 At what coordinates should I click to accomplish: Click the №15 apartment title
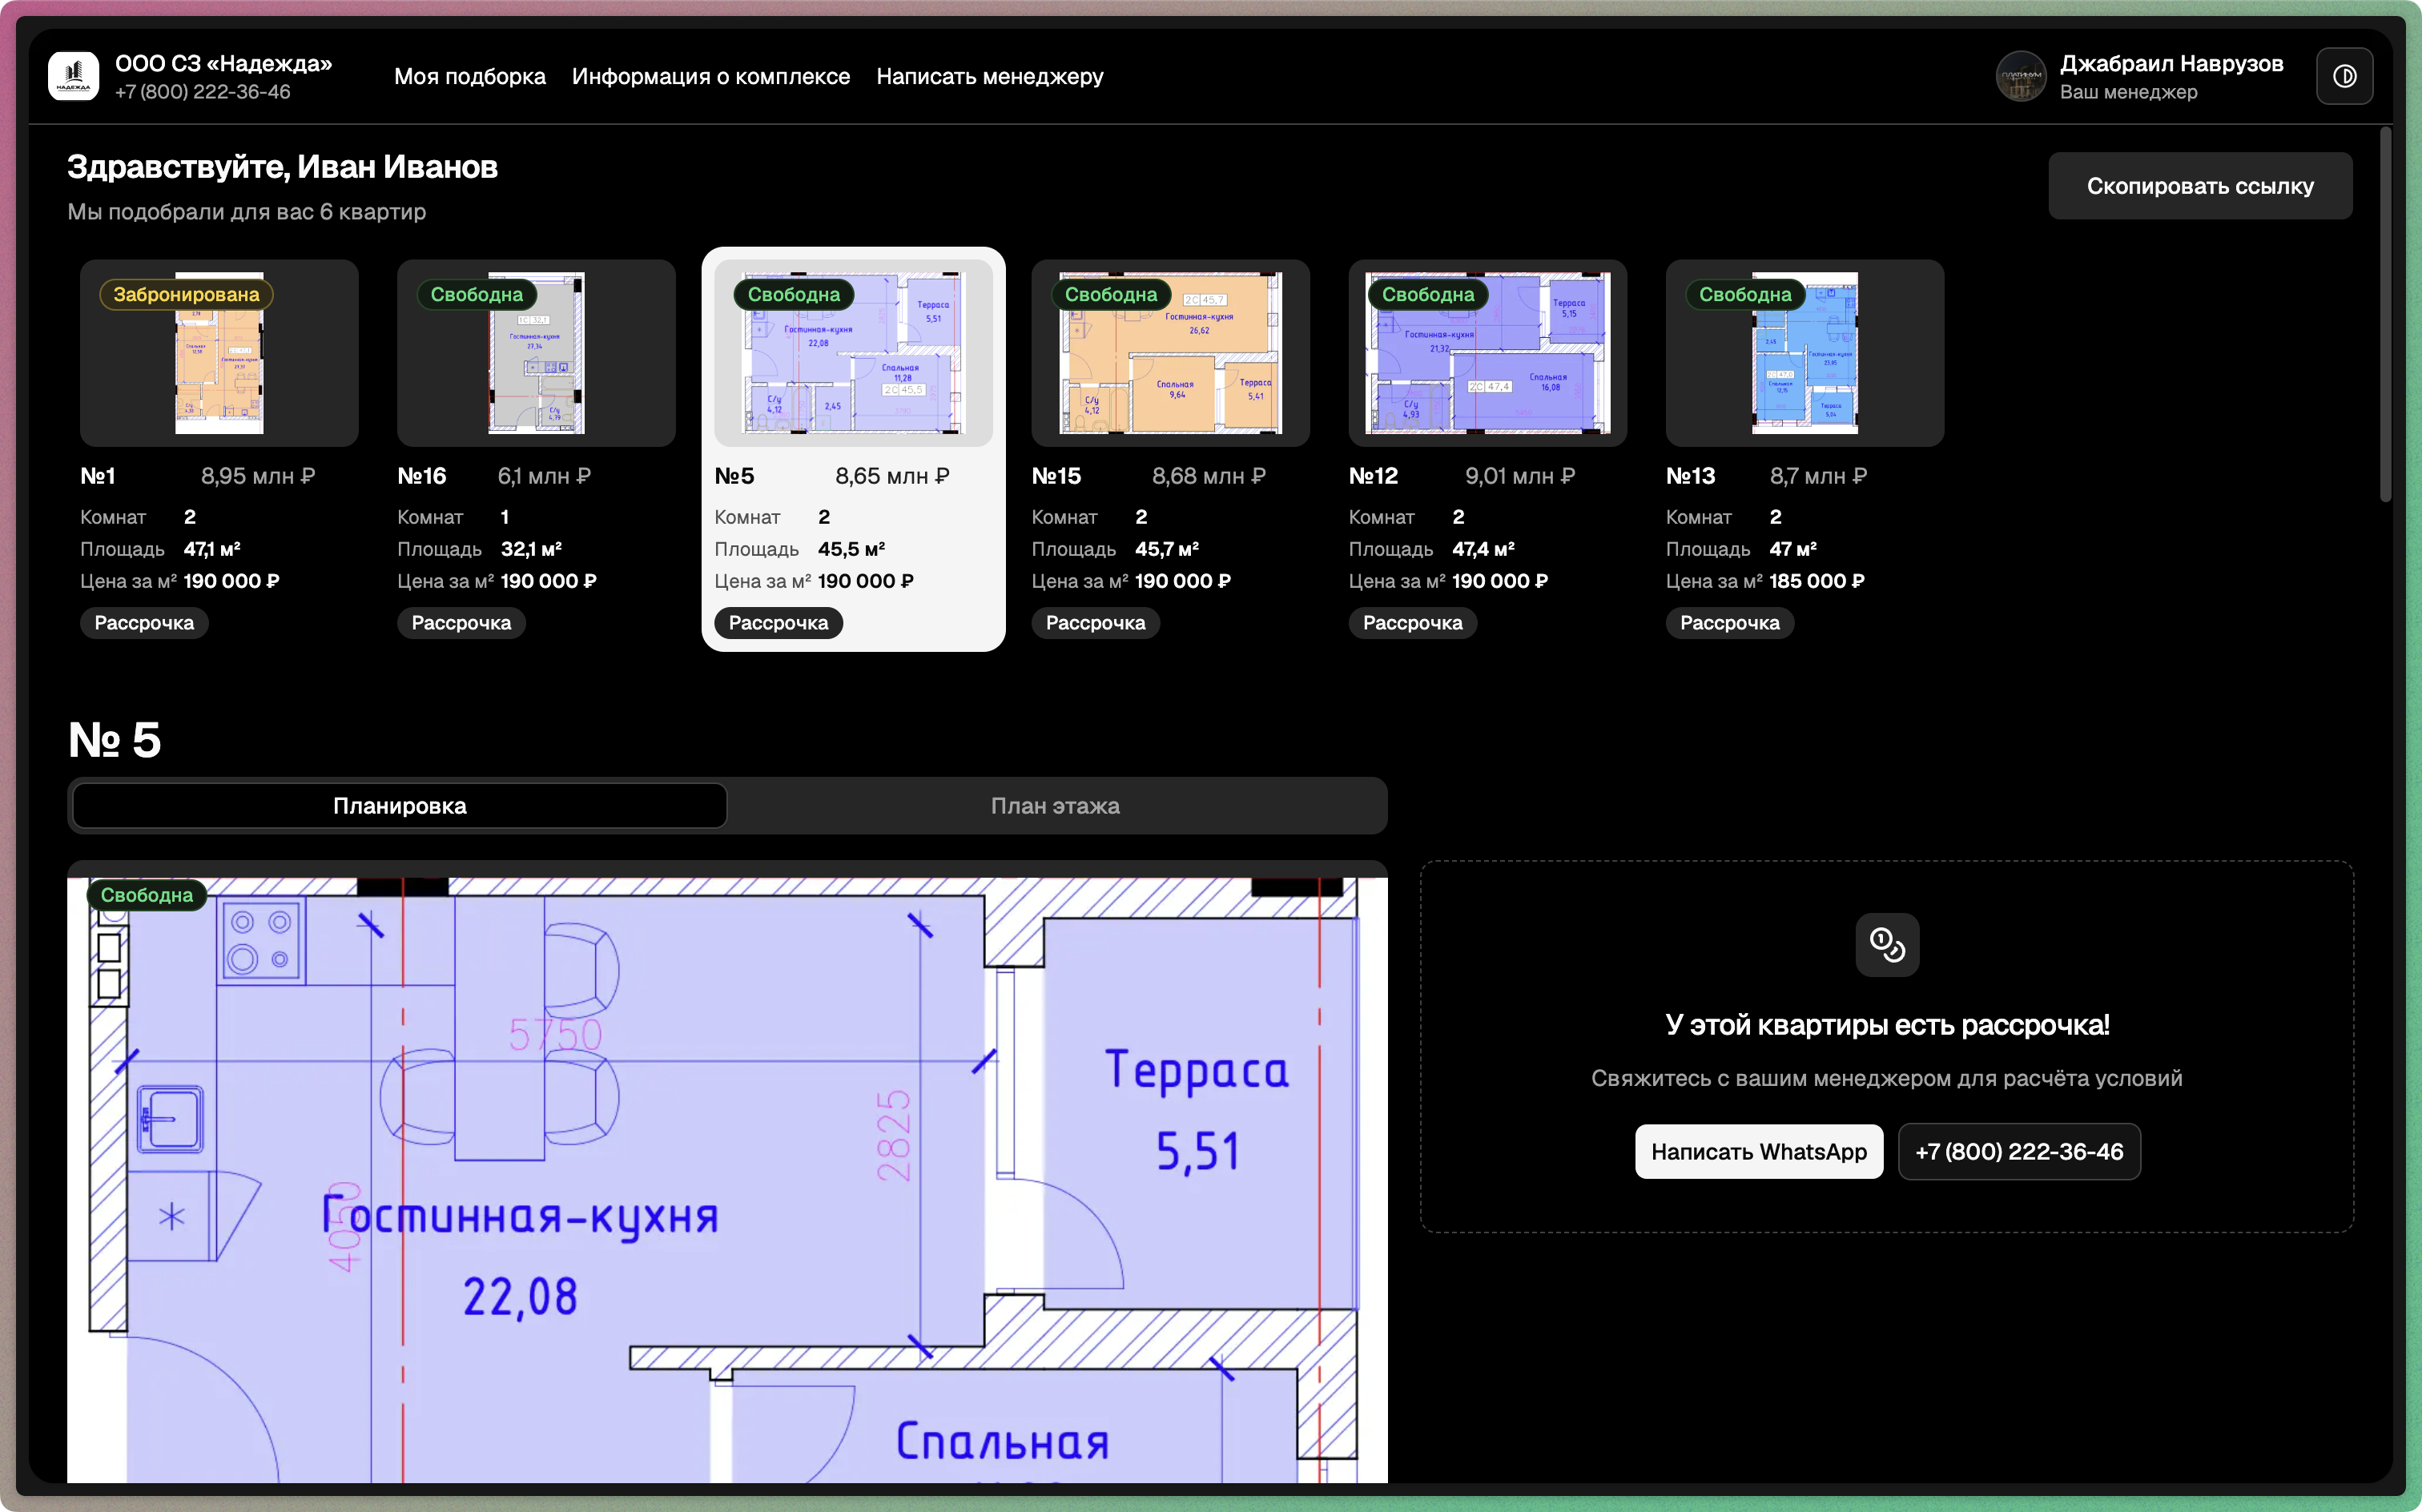(1056, 476)
